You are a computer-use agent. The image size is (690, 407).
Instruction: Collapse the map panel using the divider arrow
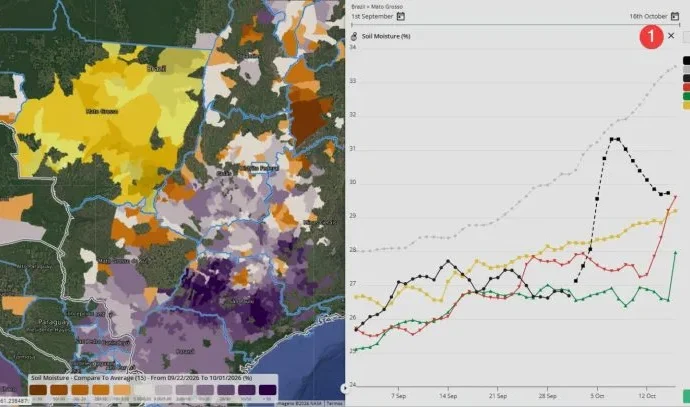(343, 388)
